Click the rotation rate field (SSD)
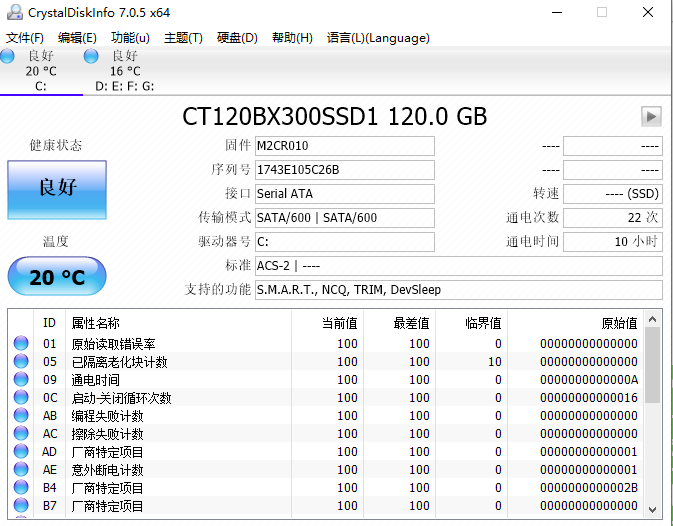Screen dimensions: 673x526 tap(613, 194)
